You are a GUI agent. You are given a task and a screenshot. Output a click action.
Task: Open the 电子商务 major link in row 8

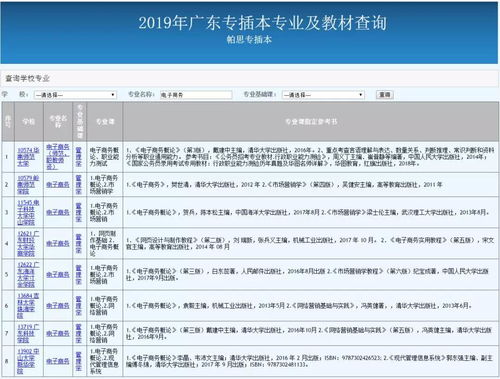[58, 361]
